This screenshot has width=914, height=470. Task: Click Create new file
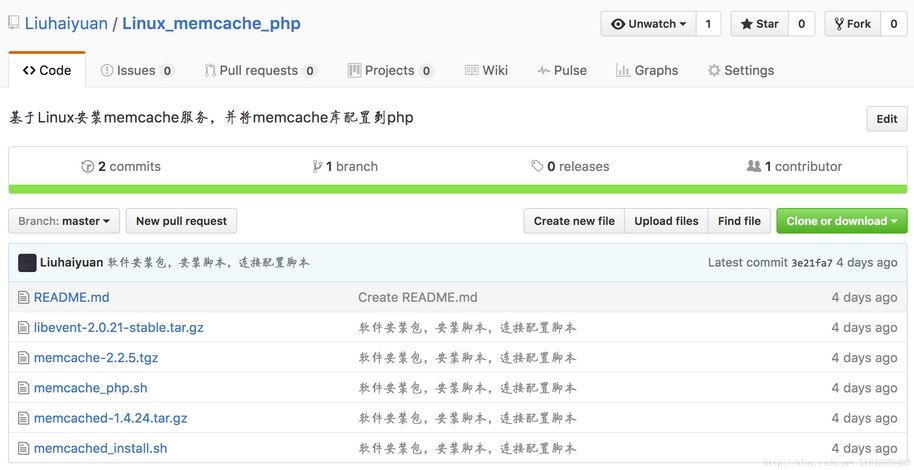pyautogui.click(x=574, y=221)
